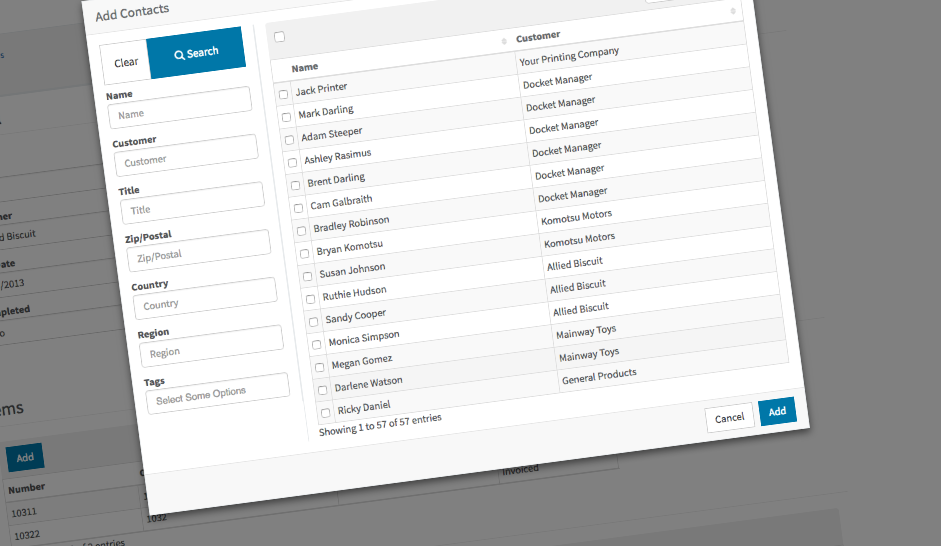Click General Products customer cell
Viewport: 941px width, 546px height.
[599, 376]
